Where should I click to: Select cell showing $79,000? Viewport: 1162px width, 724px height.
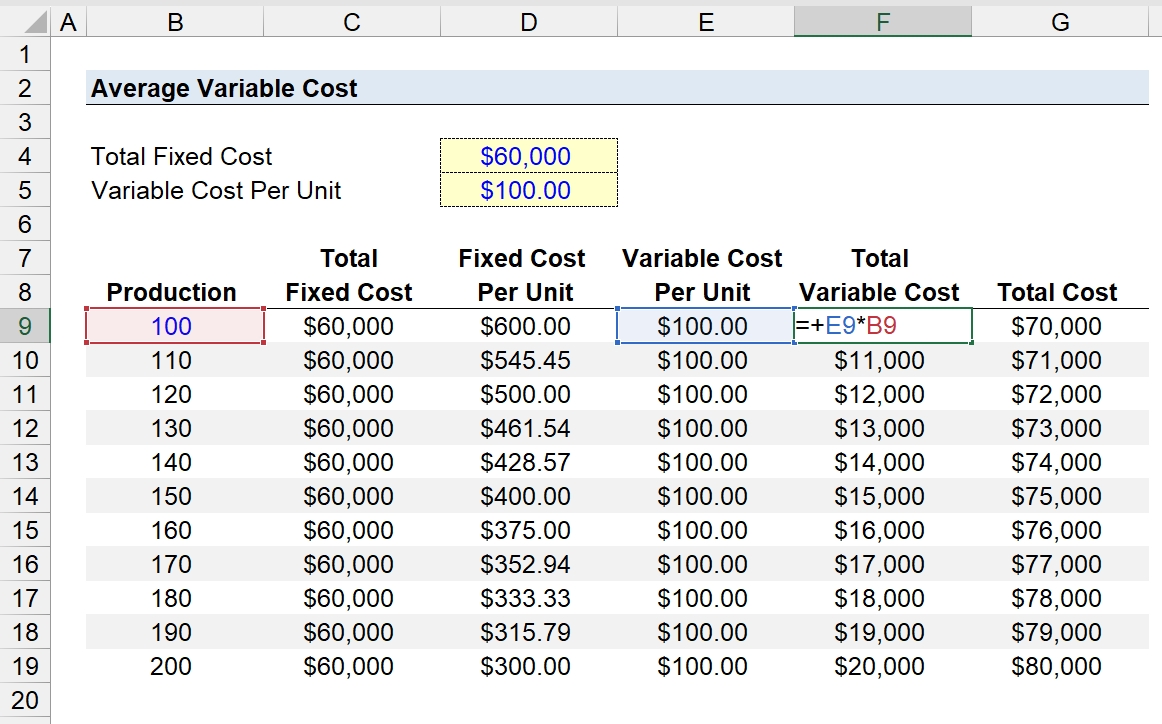tap(1060, 632)
